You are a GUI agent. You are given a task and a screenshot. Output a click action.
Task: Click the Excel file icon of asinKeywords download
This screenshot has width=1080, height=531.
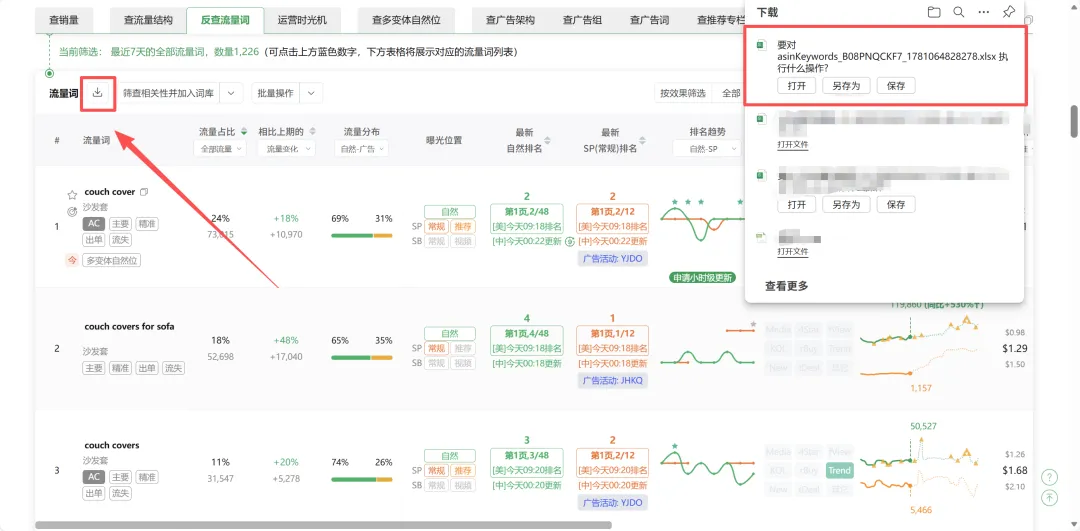(761, 45)
